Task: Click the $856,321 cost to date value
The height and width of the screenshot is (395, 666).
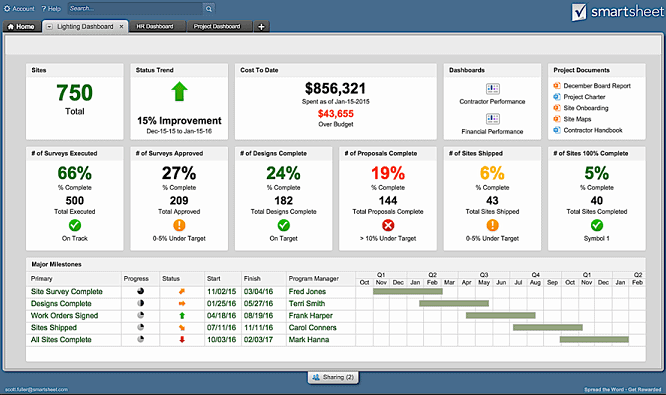Action: coord(336,88)
